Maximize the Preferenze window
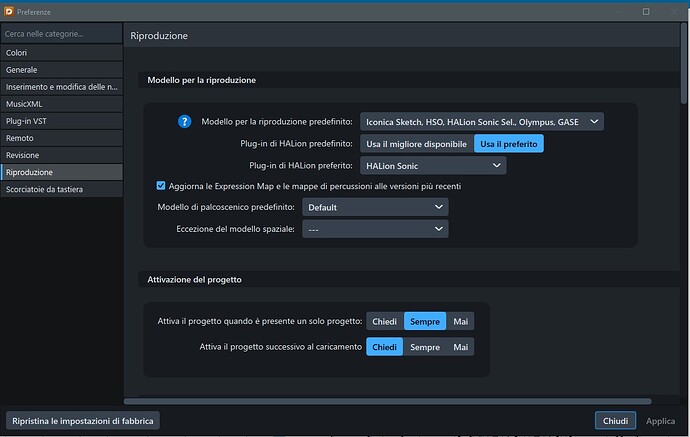690x437 pixels. 646,11
